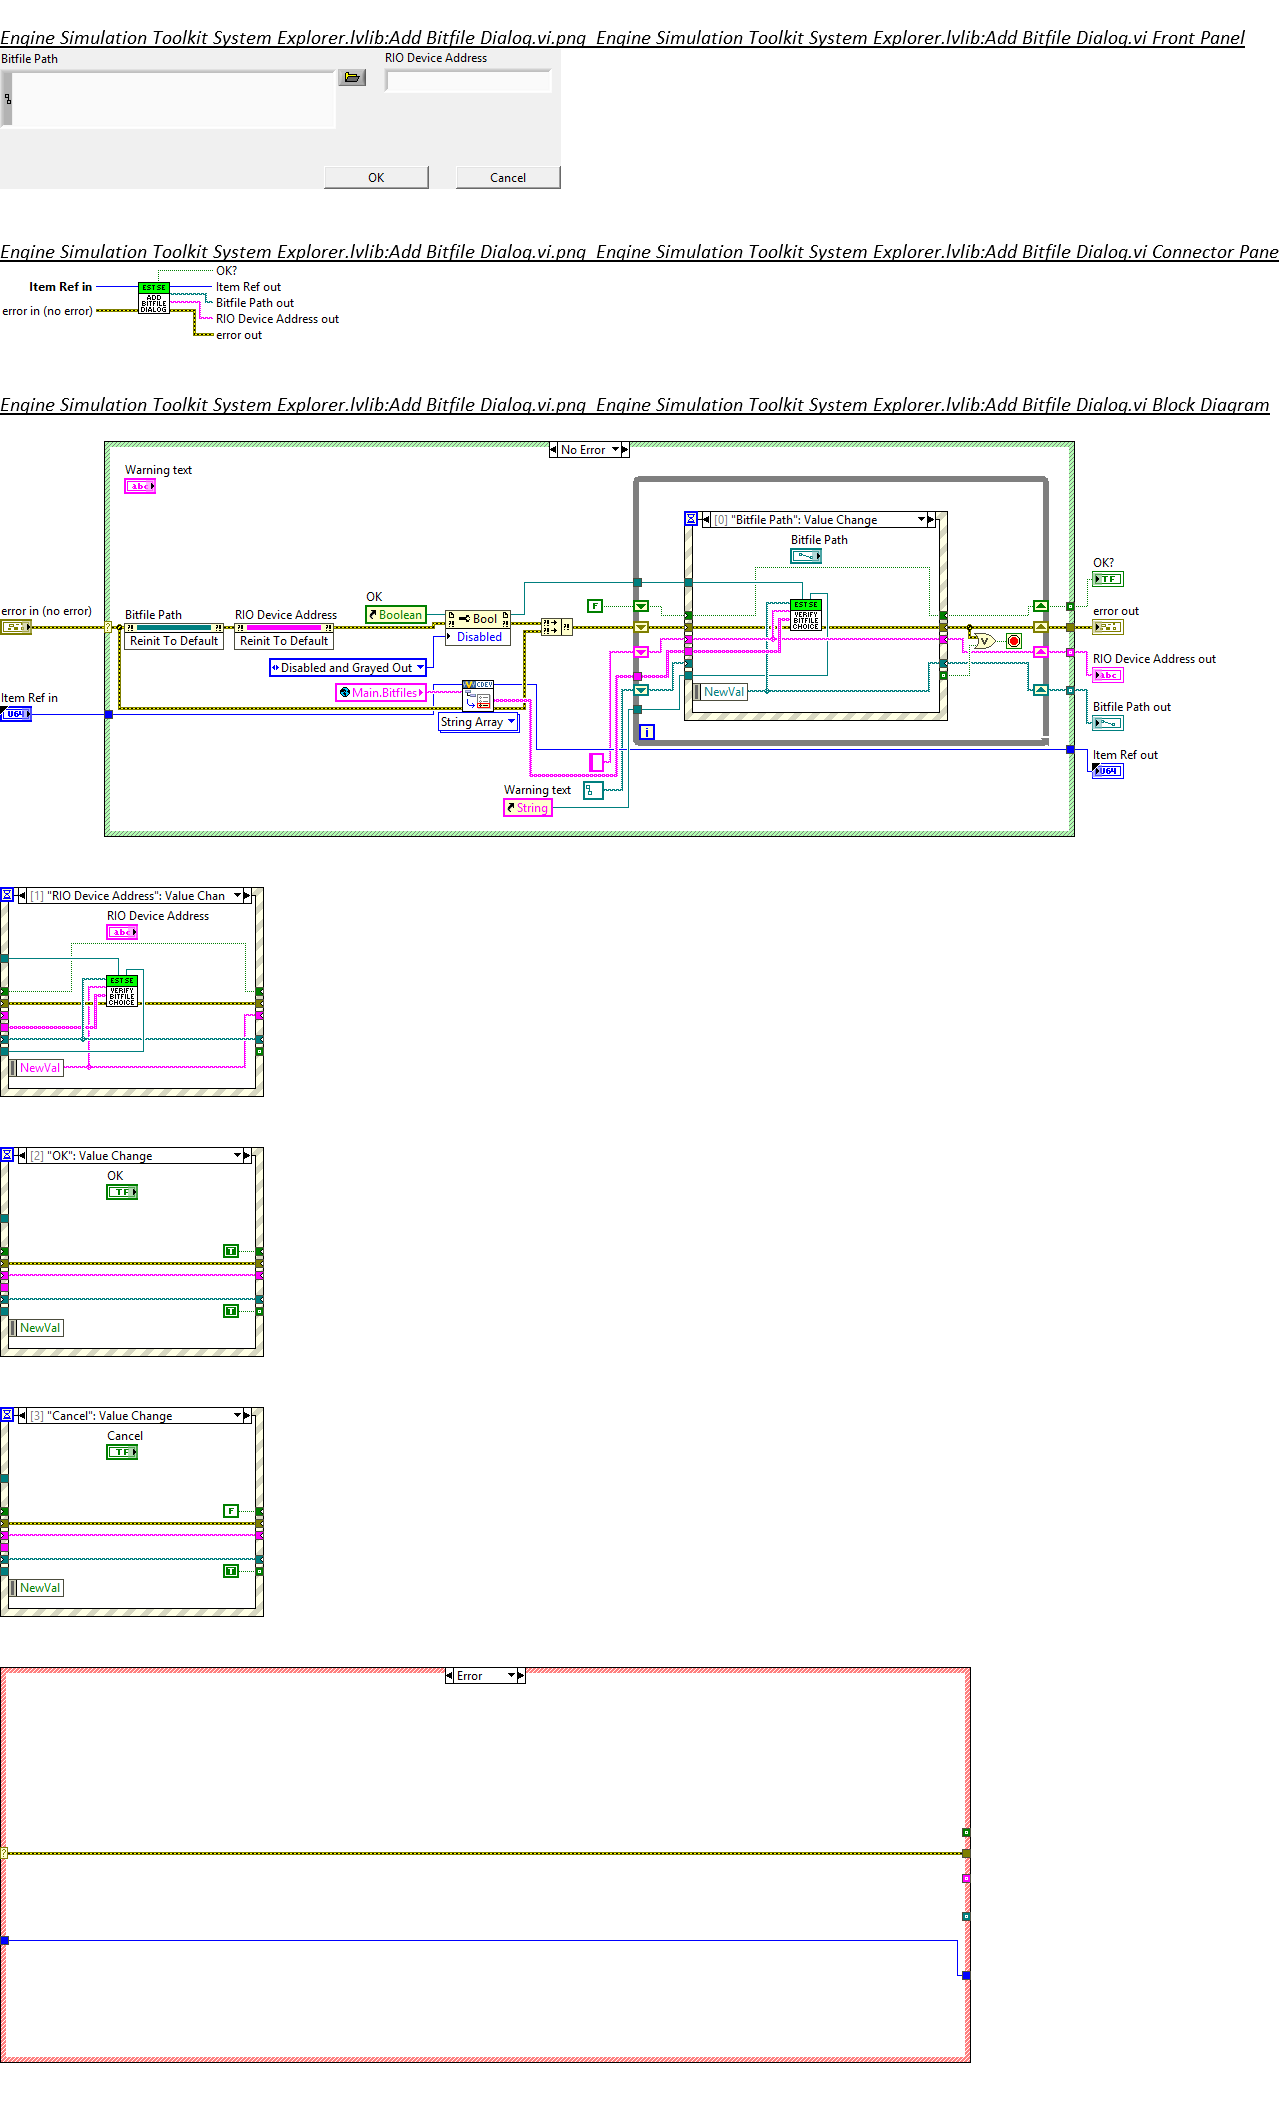Click Reinit To Default under Bitfile Path node
1279x2113 pixels.
pyautogui.click(x=174, y=641)
